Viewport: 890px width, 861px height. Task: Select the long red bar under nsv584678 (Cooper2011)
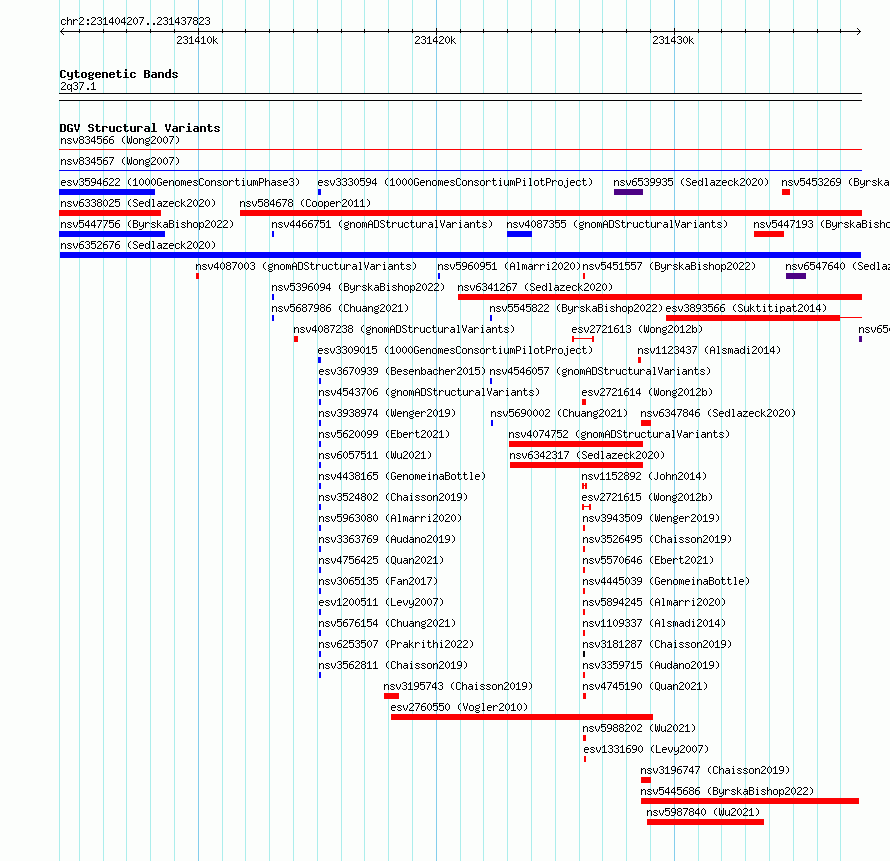(x=551, y=213)
